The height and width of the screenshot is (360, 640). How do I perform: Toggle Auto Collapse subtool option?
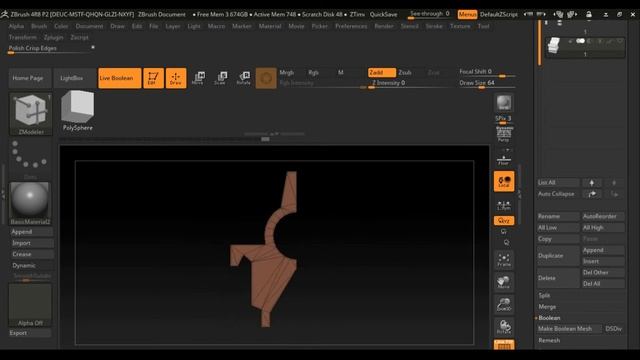[558, 194]
